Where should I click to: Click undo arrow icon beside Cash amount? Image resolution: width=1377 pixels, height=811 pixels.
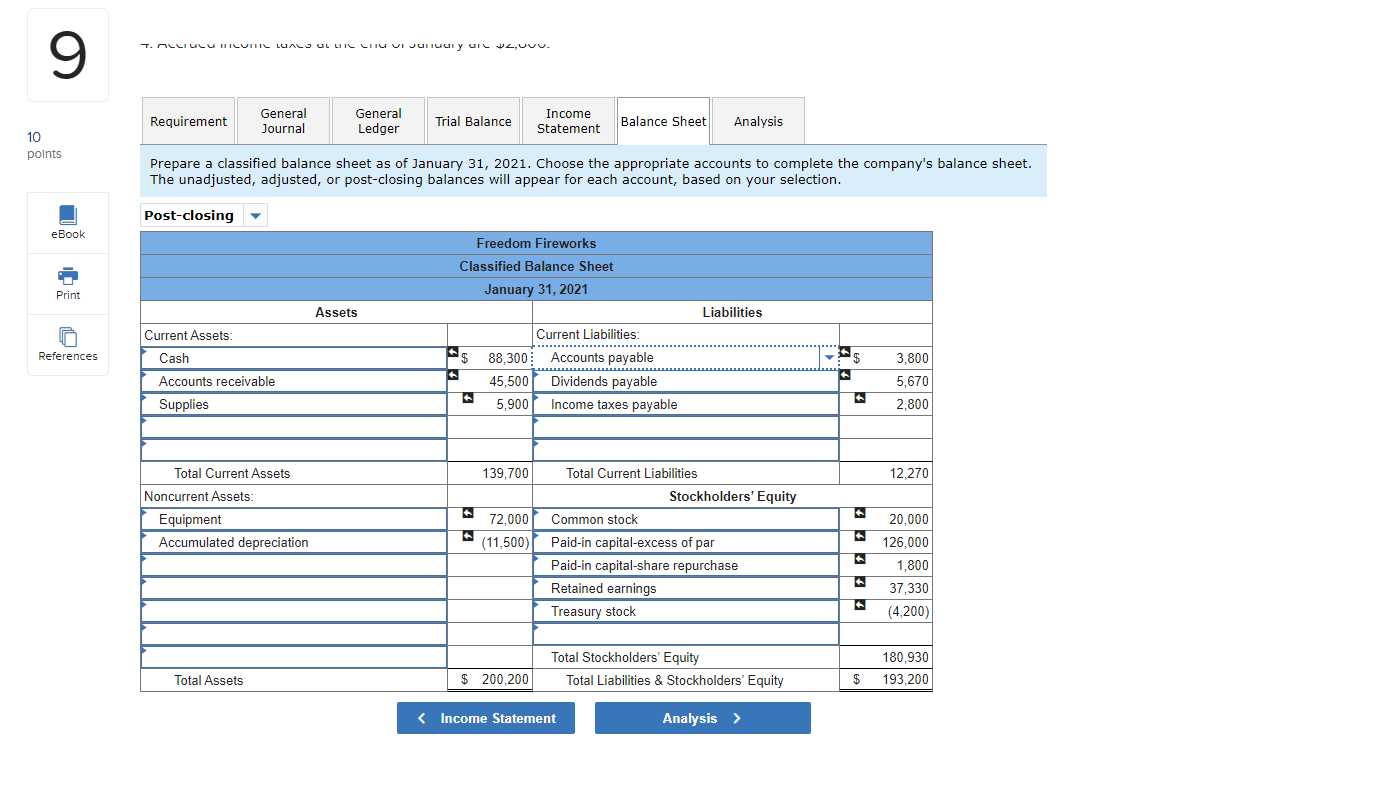453,352
